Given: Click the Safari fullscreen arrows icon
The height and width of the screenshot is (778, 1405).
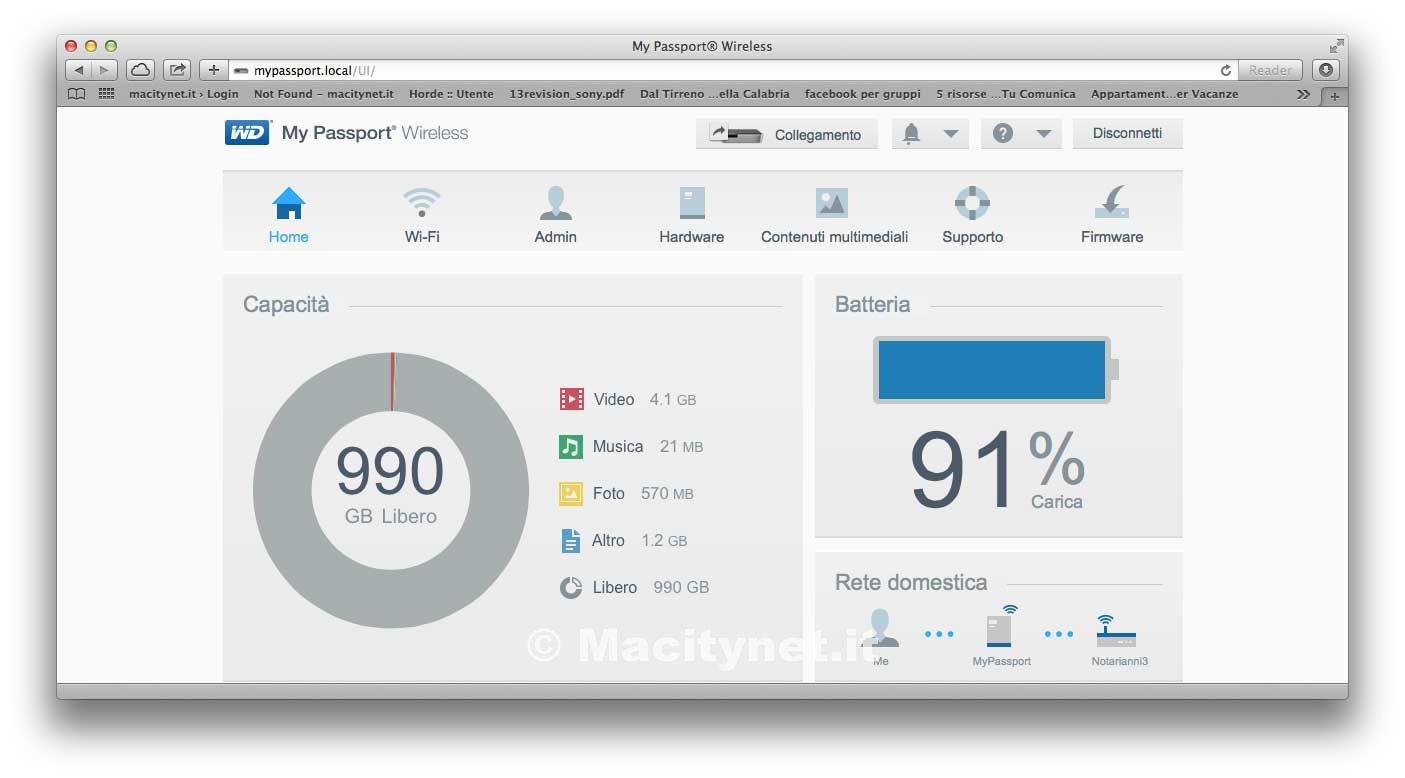Looking at the screenshot, I should point(1337,46).
